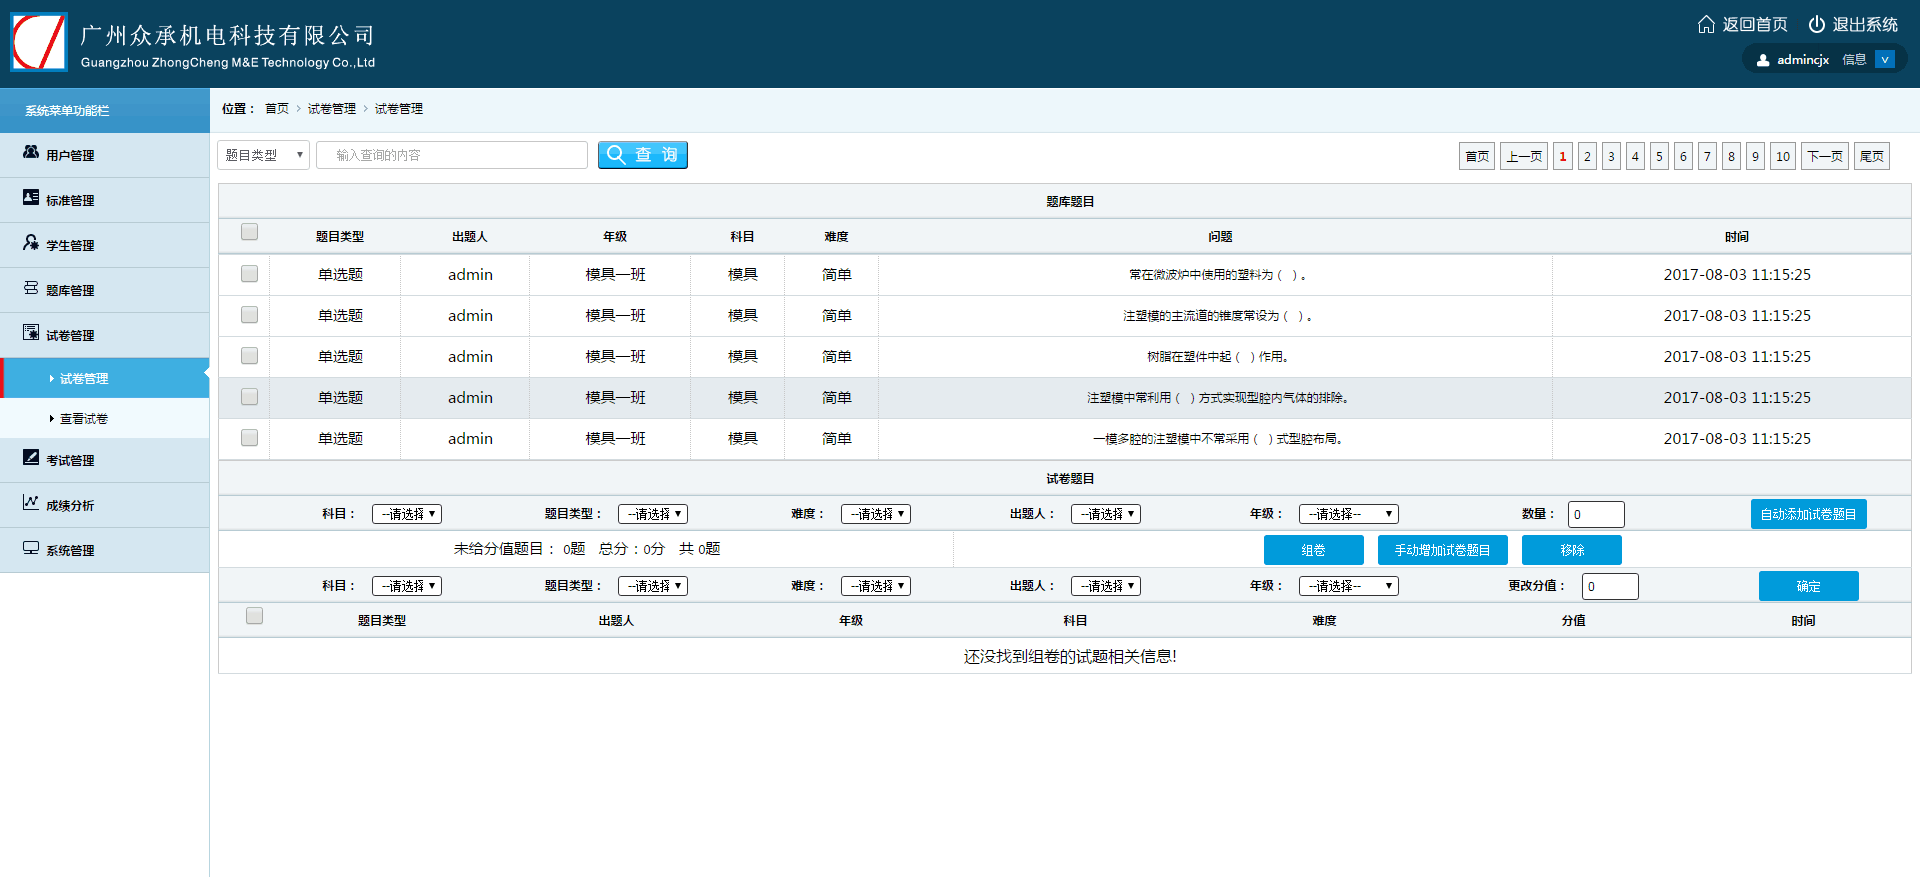Viewport: 1920px width, 877px height.
Task: Click the 移除 button
Action: click(x=1572, y=550)
